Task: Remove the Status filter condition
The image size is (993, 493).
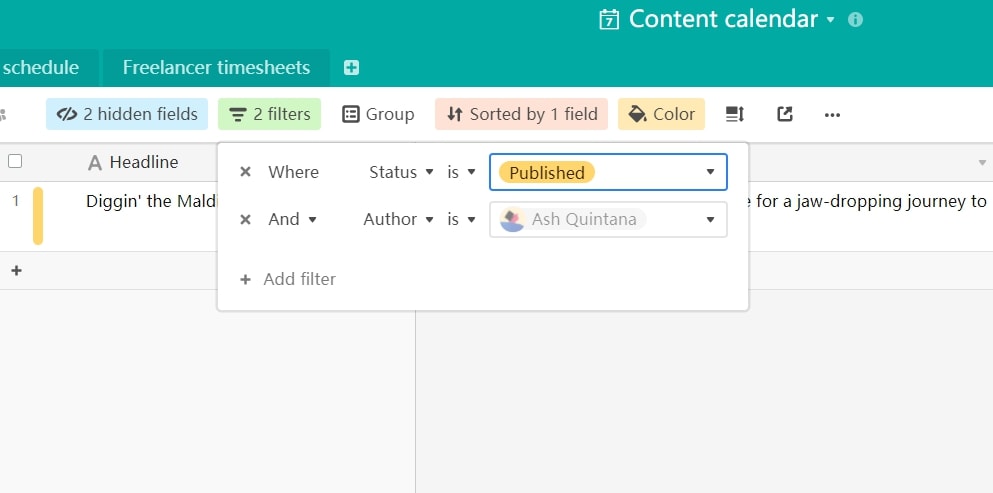Action: tap(245, 172)
